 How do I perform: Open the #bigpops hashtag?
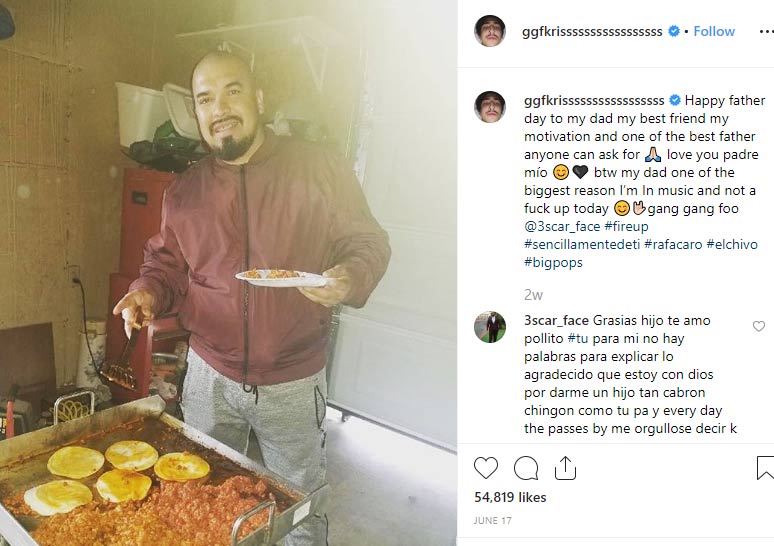(553, 263)
